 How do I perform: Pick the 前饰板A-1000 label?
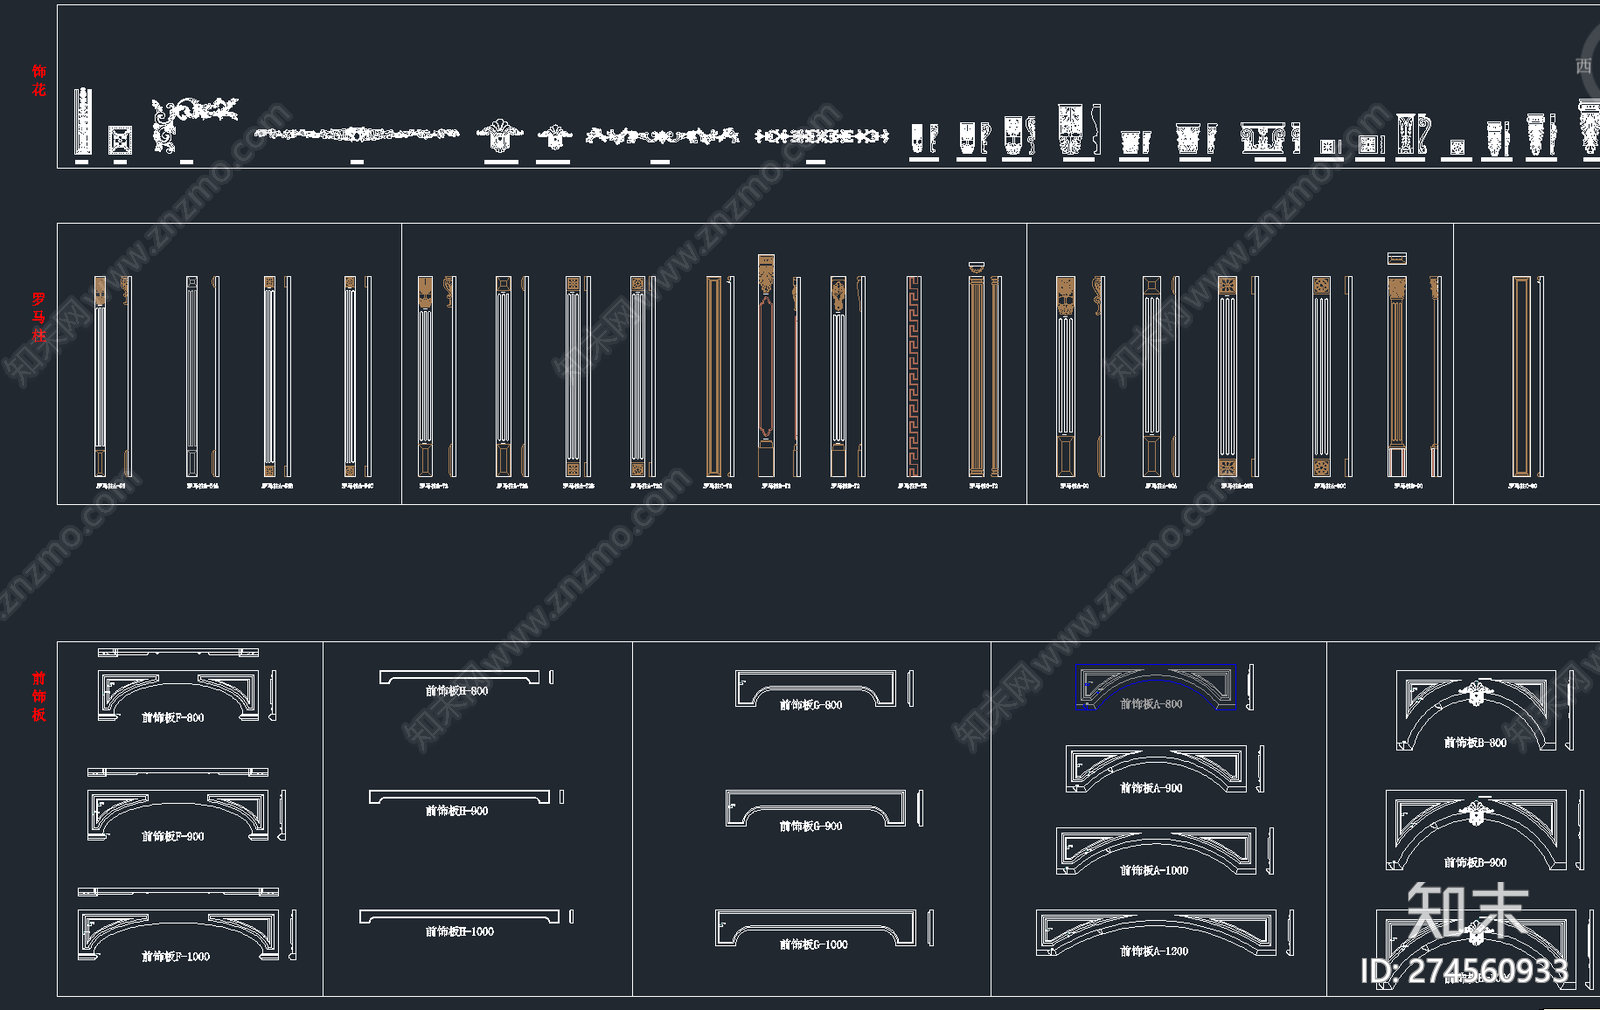tap(1154, 871)
